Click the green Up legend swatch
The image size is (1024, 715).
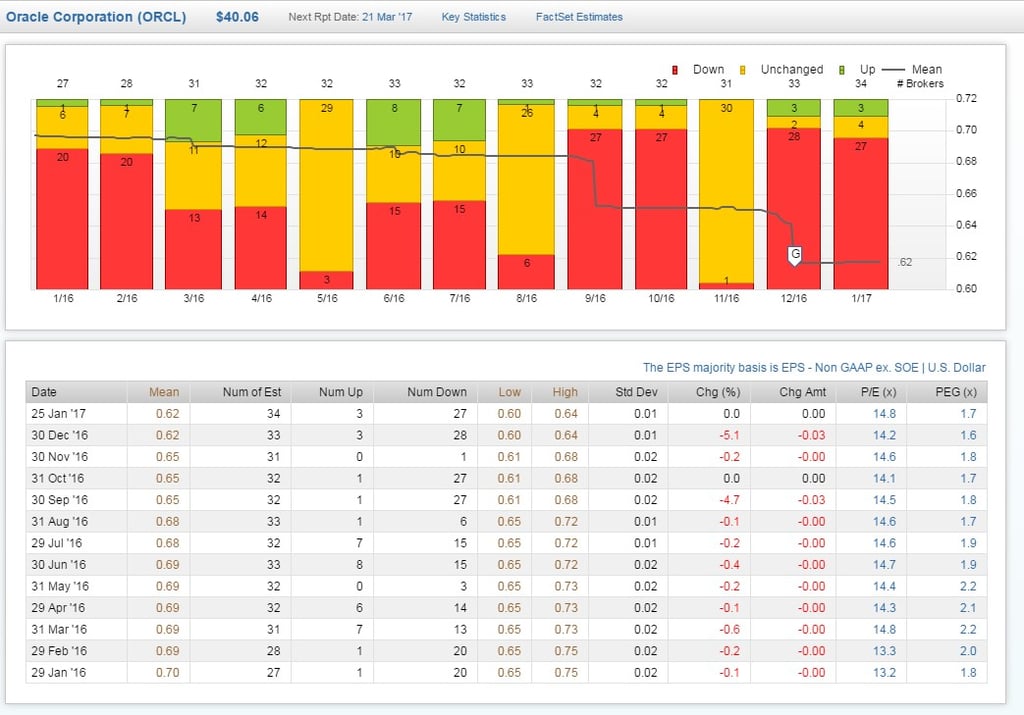pyautogui.click(x=841, y=70)
